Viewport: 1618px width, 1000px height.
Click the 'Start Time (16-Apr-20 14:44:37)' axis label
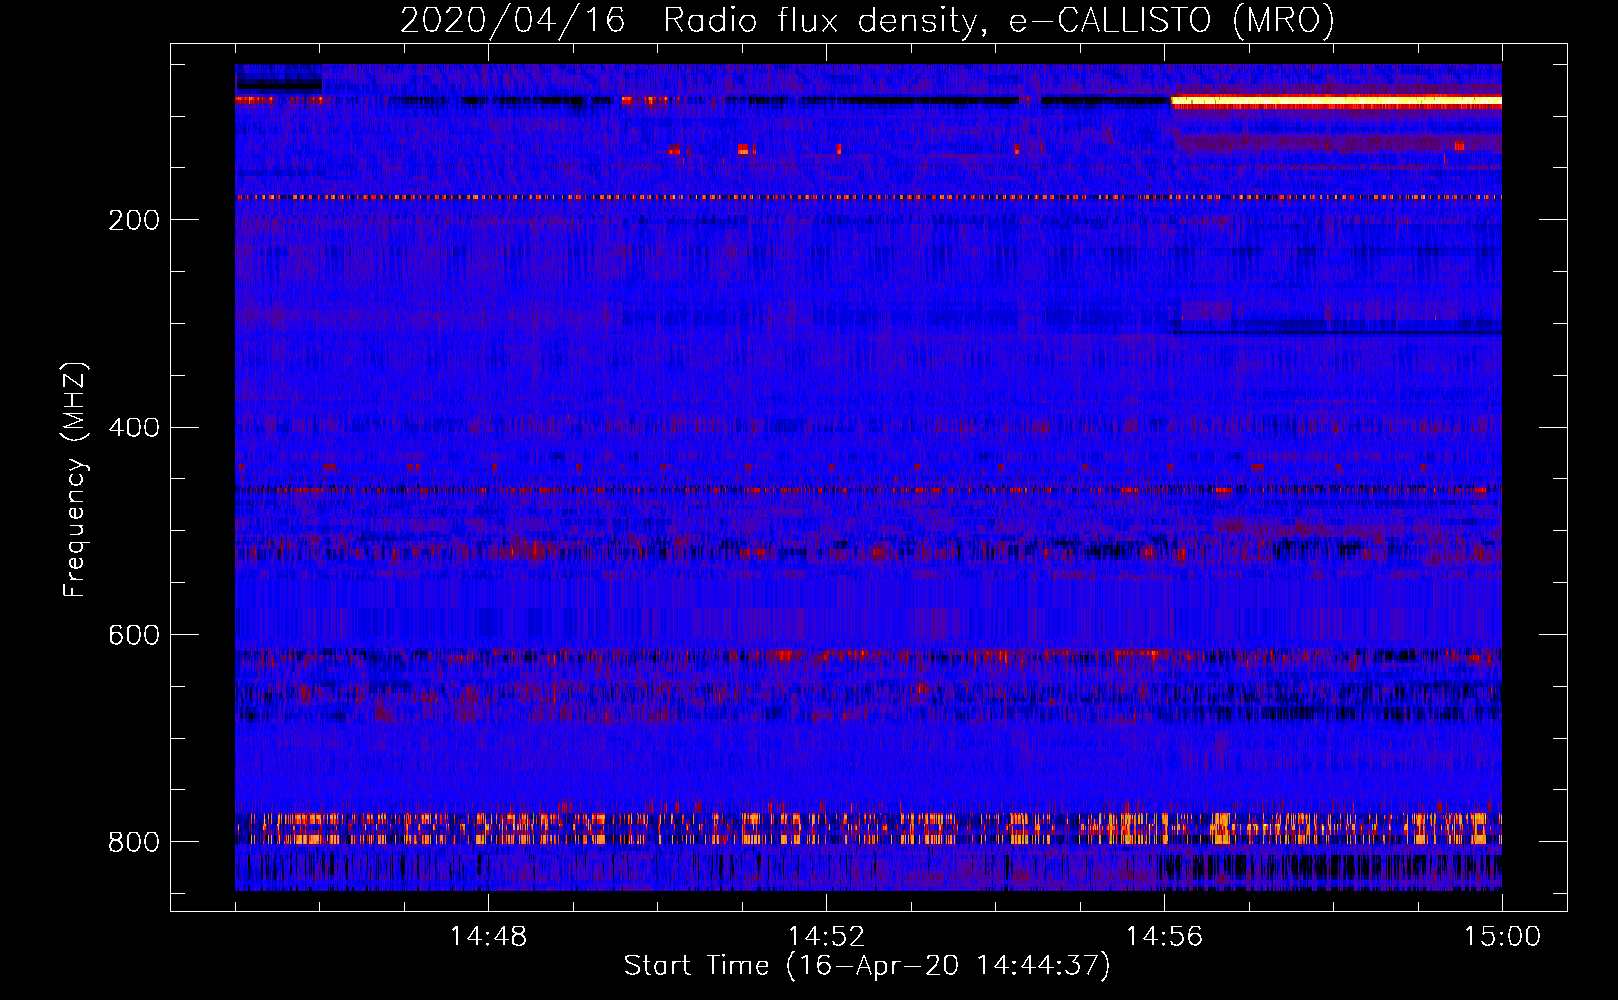coord(867,966)
